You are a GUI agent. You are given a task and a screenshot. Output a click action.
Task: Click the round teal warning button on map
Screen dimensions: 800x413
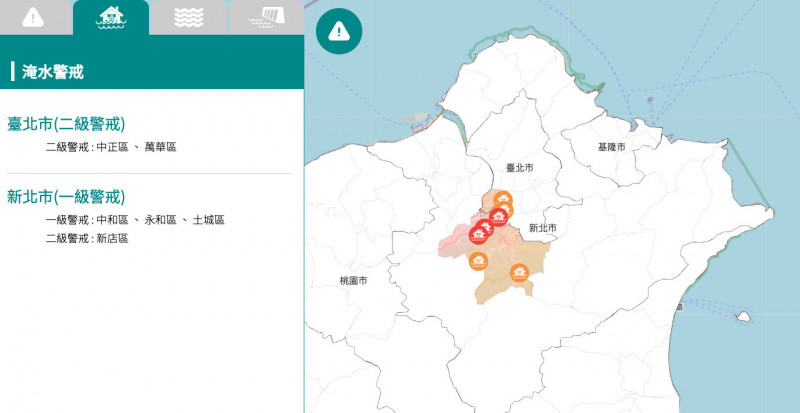339,32
